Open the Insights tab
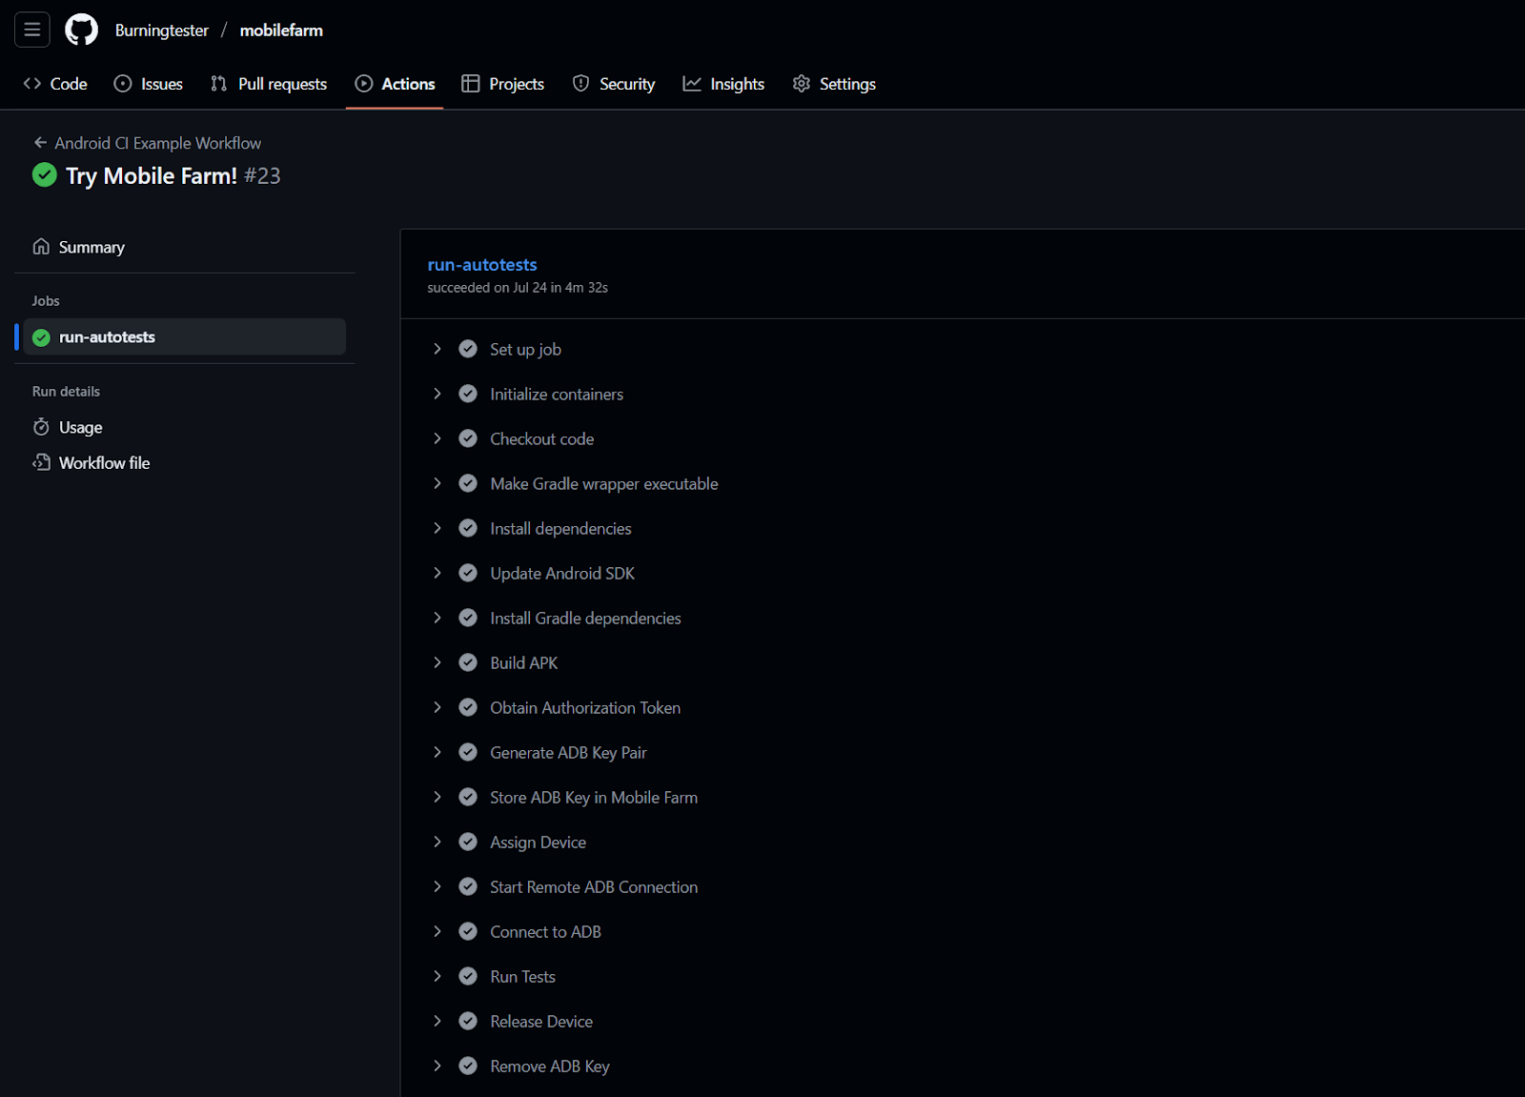This screenshot has width=1525, height=1097. click(x=723, y=84)
